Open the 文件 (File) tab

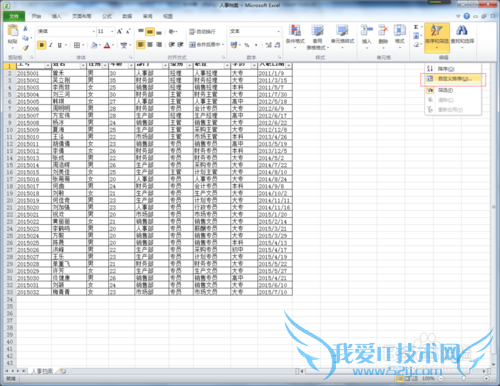click(x=14, y=16)
